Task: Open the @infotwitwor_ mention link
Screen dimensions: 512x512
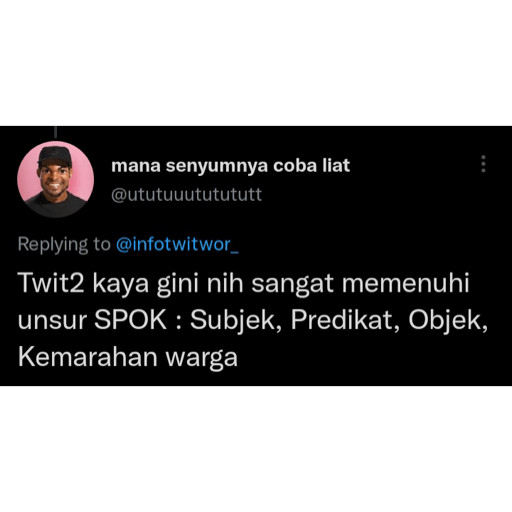Action: (x=177, y=244)
